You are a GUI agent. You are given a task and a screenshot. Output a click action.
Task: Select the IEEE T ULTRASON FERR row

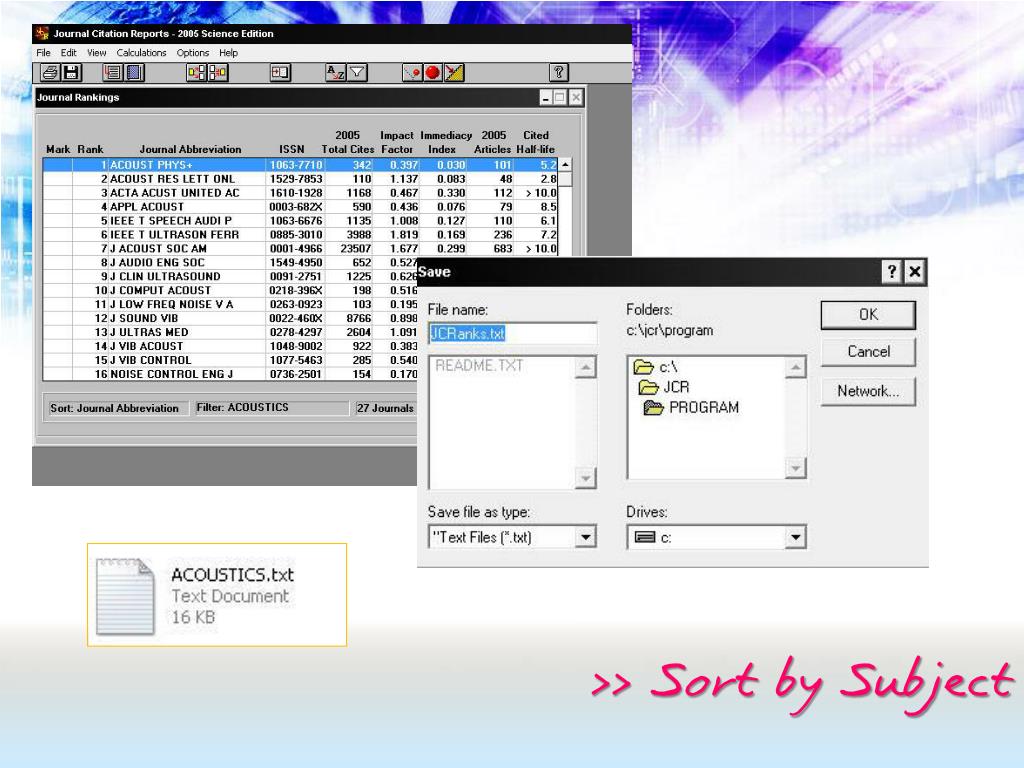pos(300,234)
